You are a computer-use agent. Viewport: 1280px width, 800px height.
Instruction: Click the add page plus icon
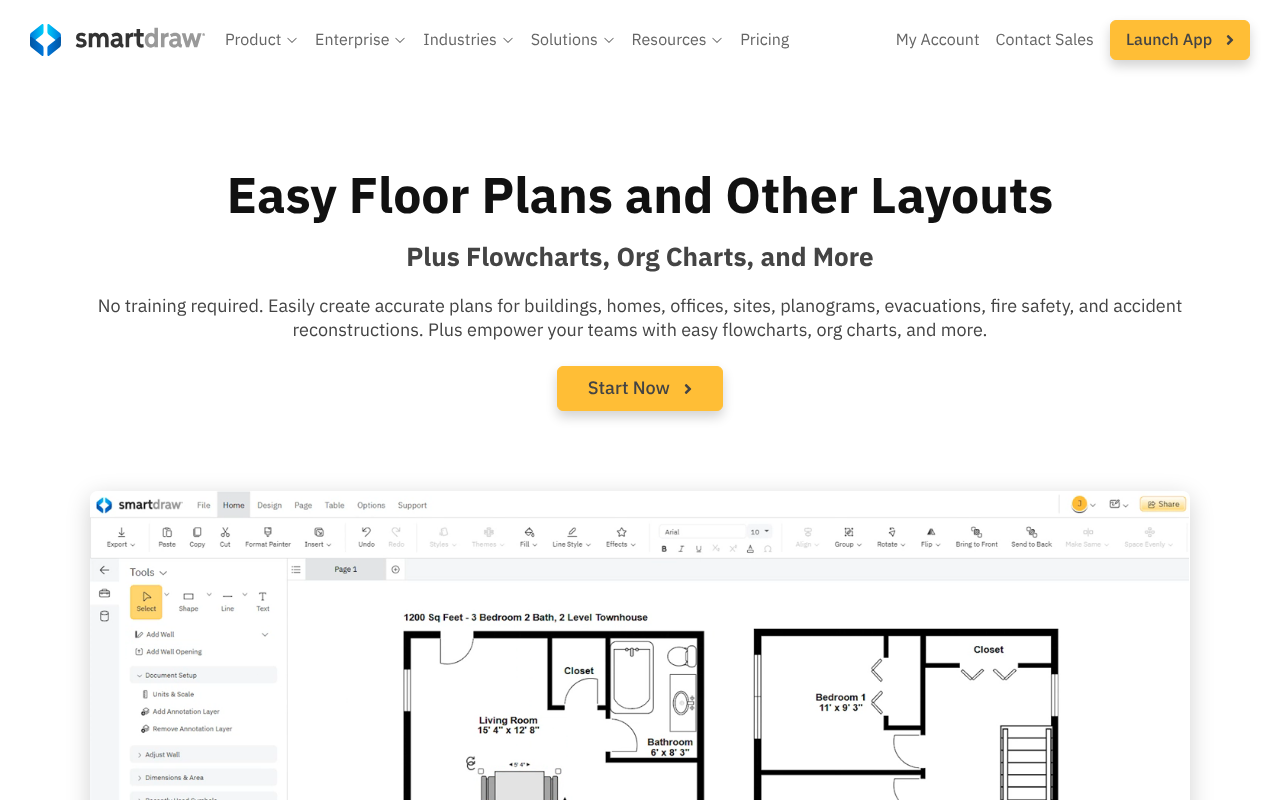(396, 569)
